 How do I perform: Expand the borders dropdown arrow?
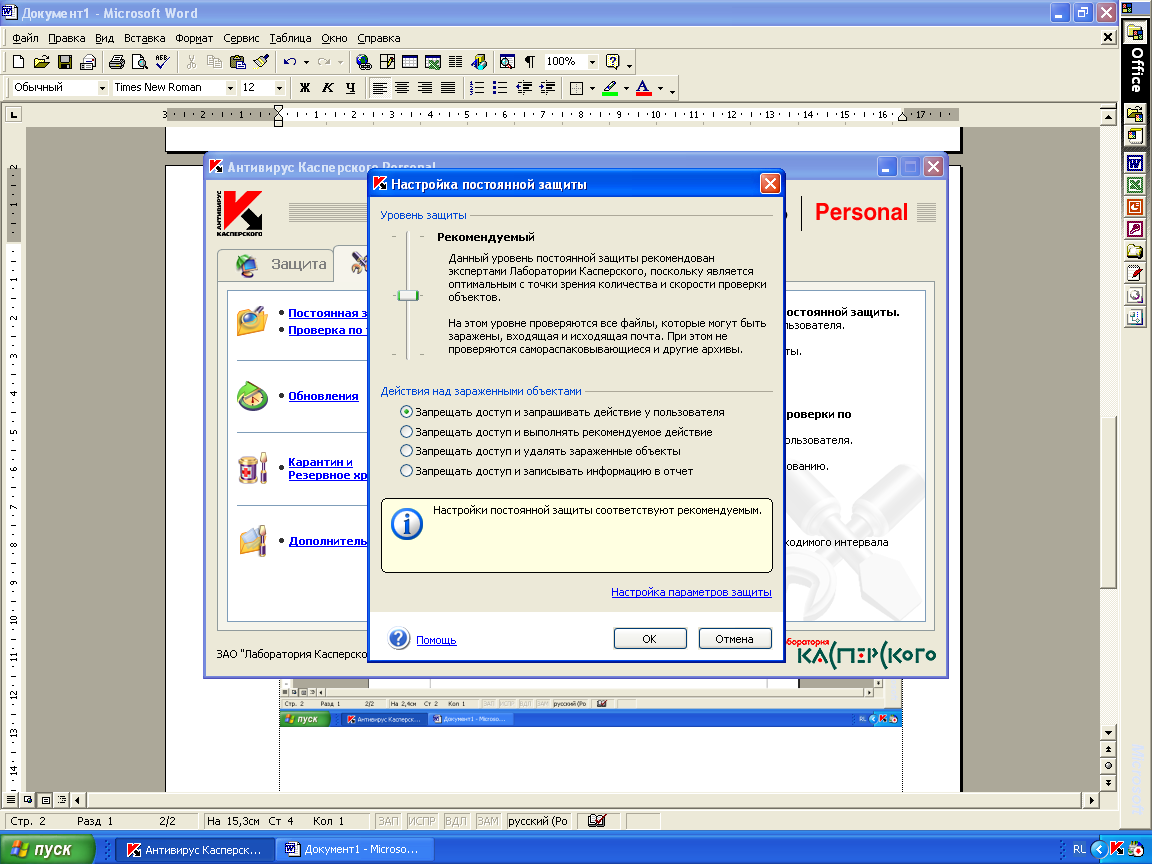(592, 88)
